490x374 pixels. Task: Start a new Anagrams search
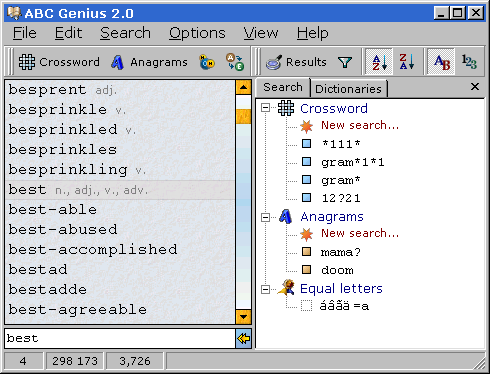360,233
